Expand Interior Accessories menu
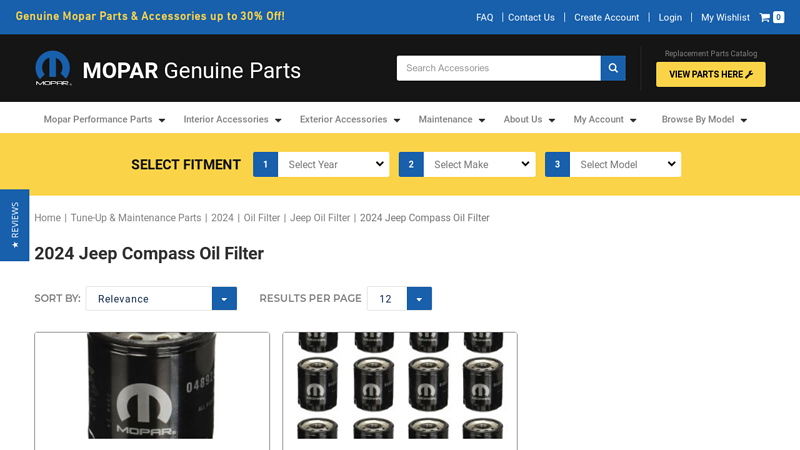The image size is (800, 450). (232, 119)
